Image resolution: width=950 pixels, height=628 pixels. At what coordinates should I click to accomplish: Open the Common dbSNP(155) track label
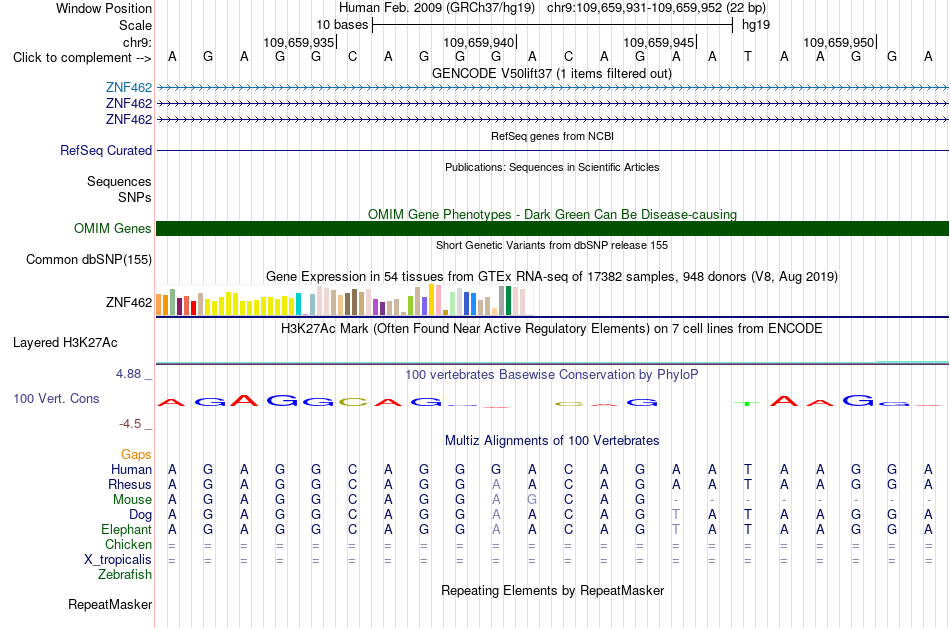pyautogui.click(x=88, y=259)
